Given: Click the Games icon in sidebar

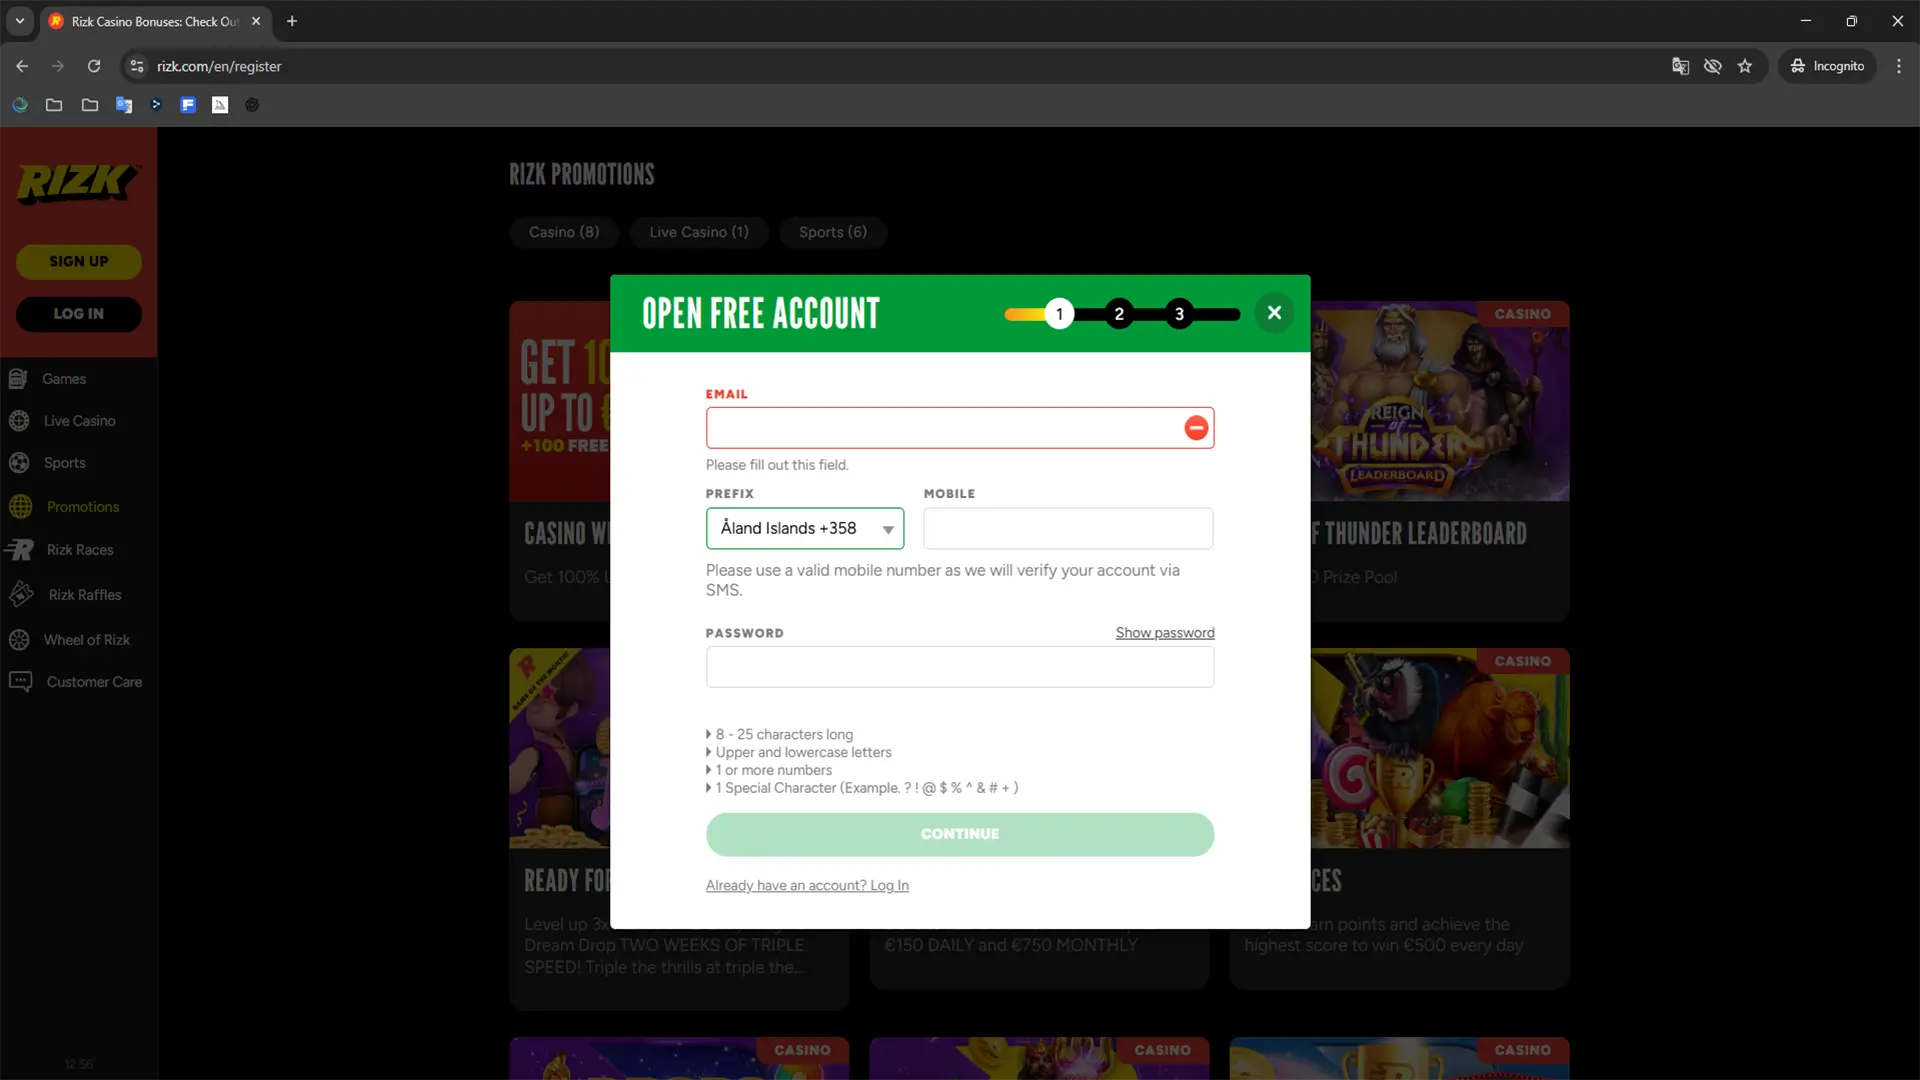Looking at the screenshot, I should (18, 379).
